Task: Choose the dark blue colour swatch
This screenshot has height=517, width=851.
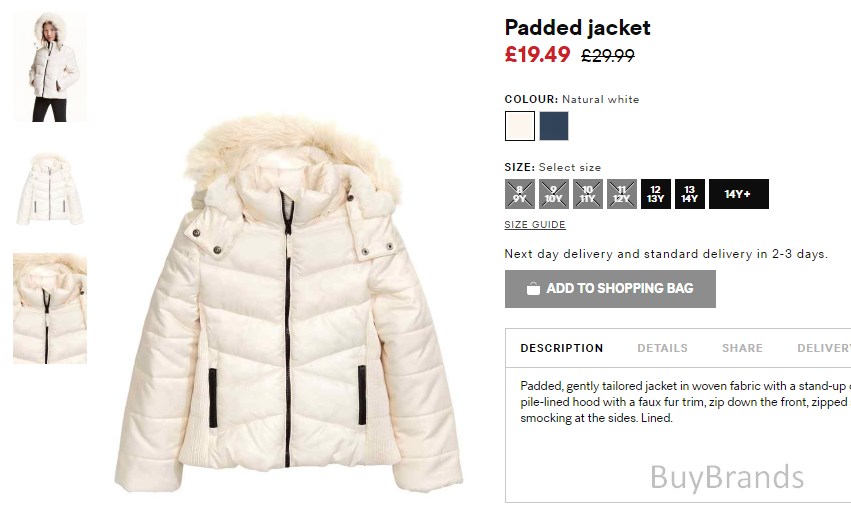Action: [554, 126]
